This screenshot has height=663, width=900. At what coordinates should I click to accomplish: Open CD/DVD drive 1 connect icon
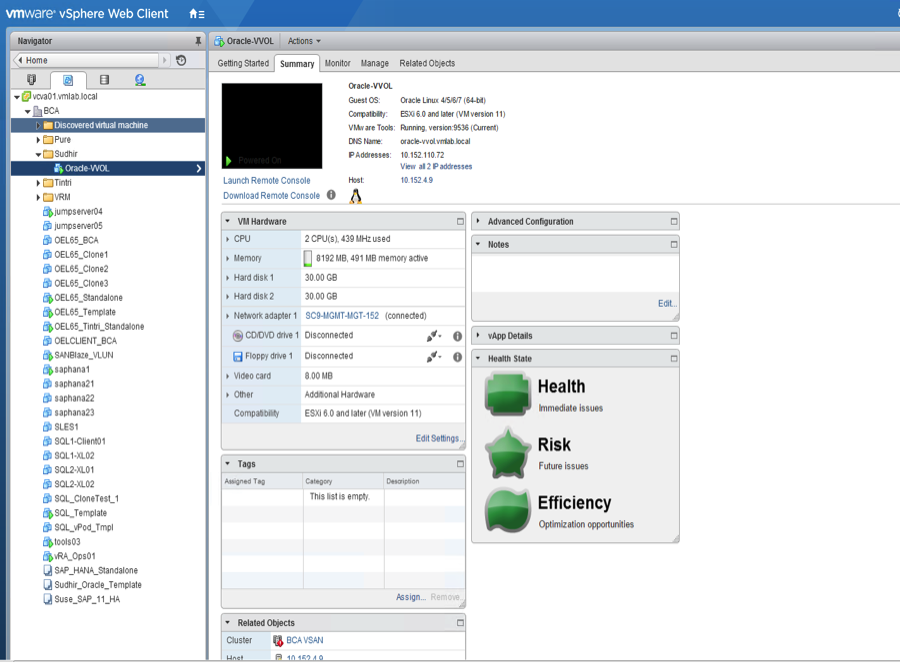[433, 336]
